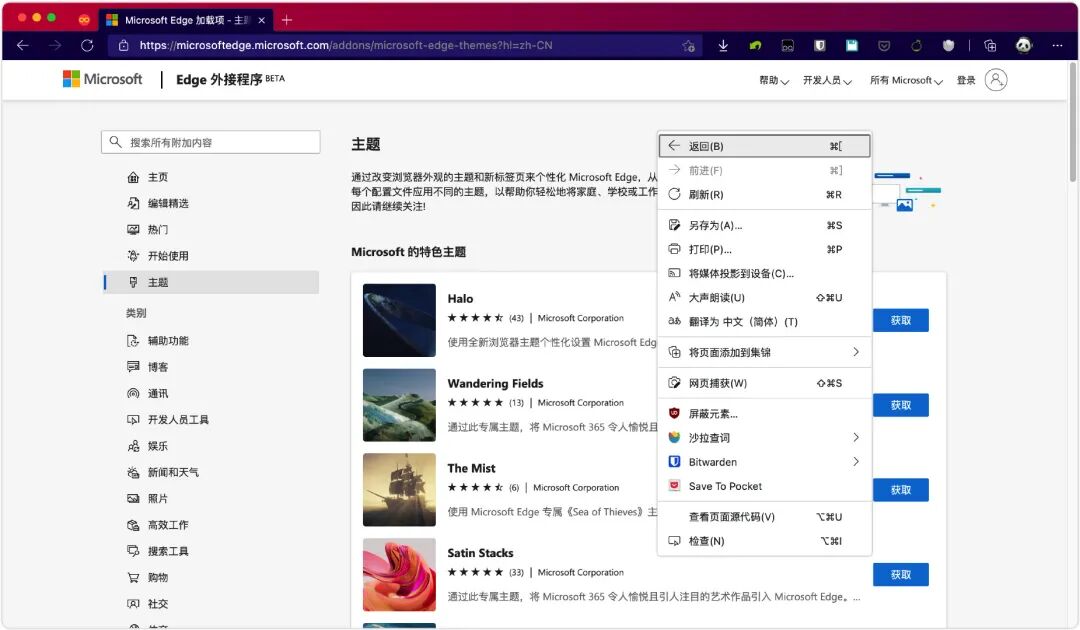Image resolution: width=1080 pixels, height=630 pixels.
Task: Choose 网页捕获(W) in context menu
Action: (765, 383)
